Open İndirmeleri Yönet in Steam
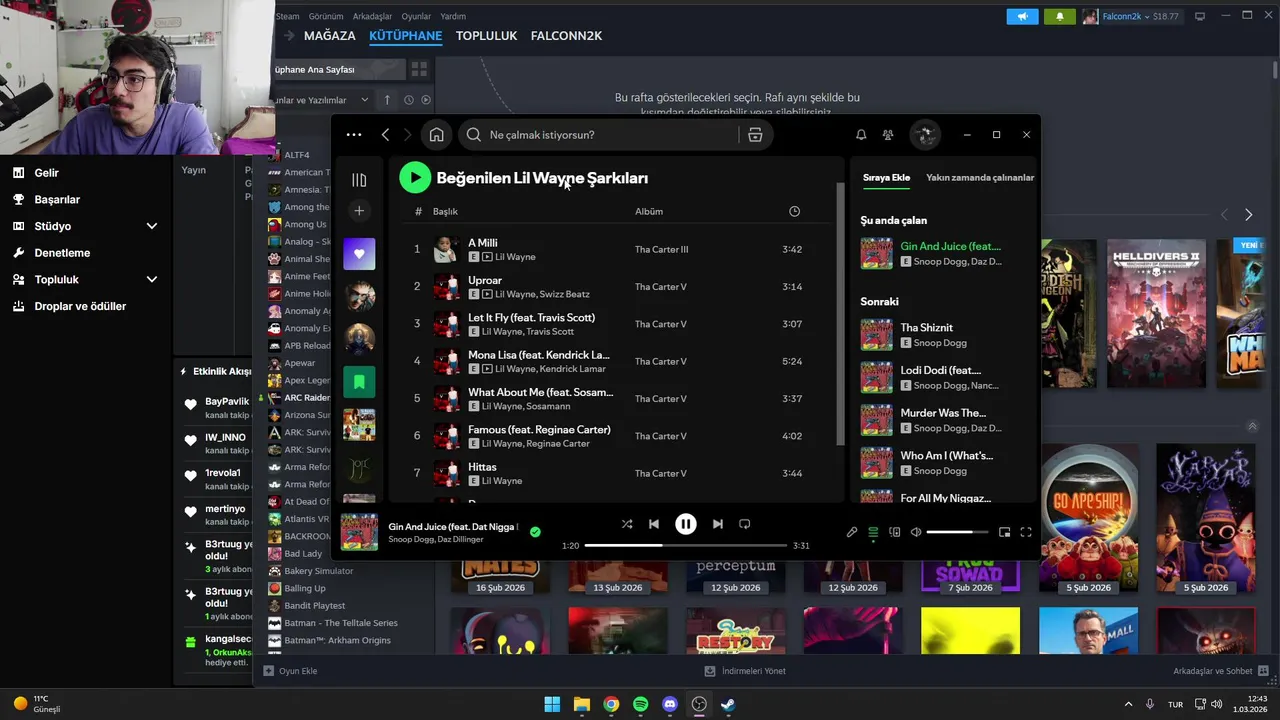Screen dimensions: 1280x720 click(745, 671)
